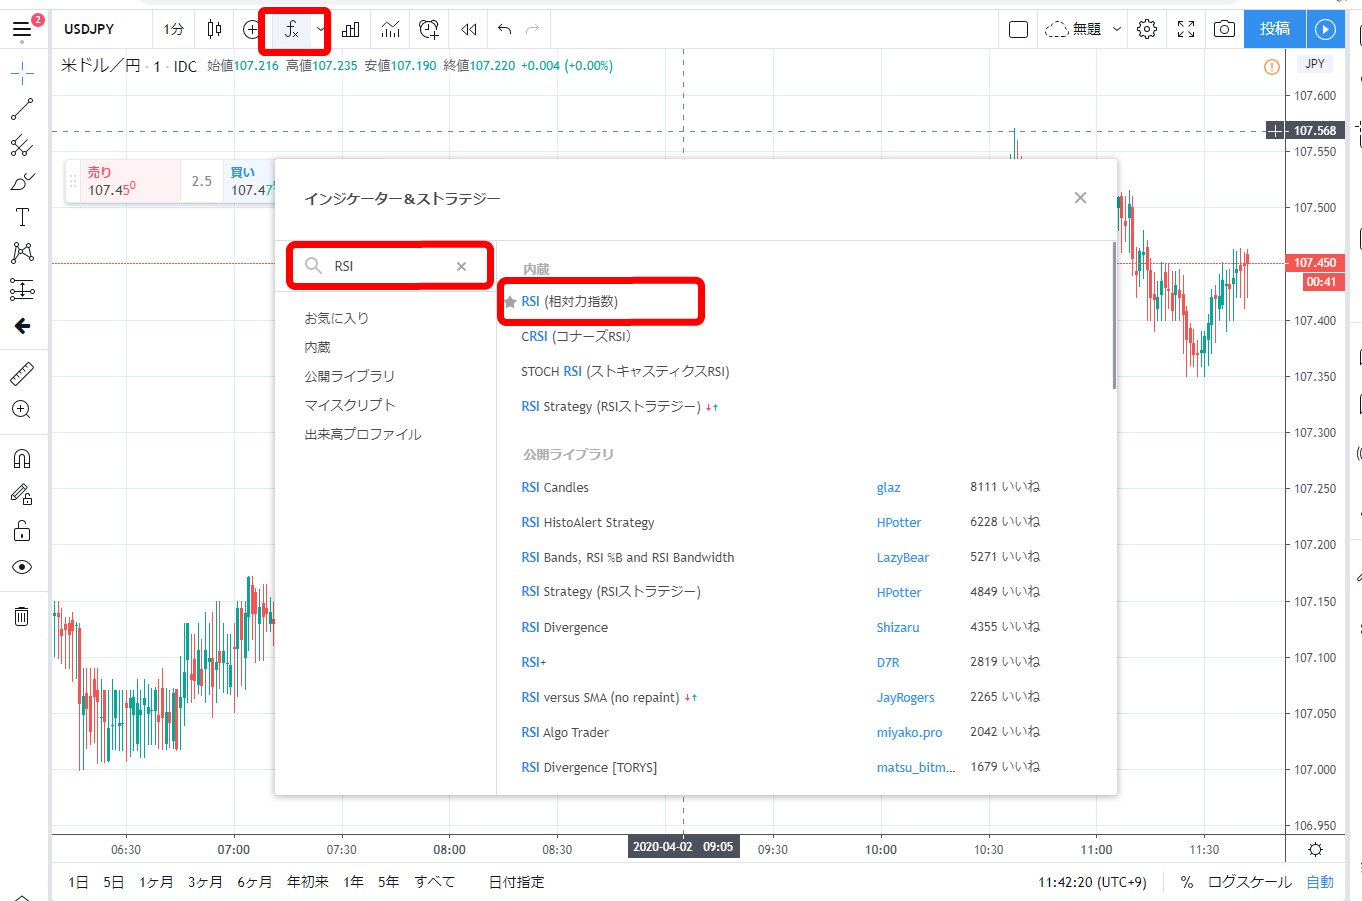
Task: Select the pattern drawing tool
Action: (x=22, y=252)
